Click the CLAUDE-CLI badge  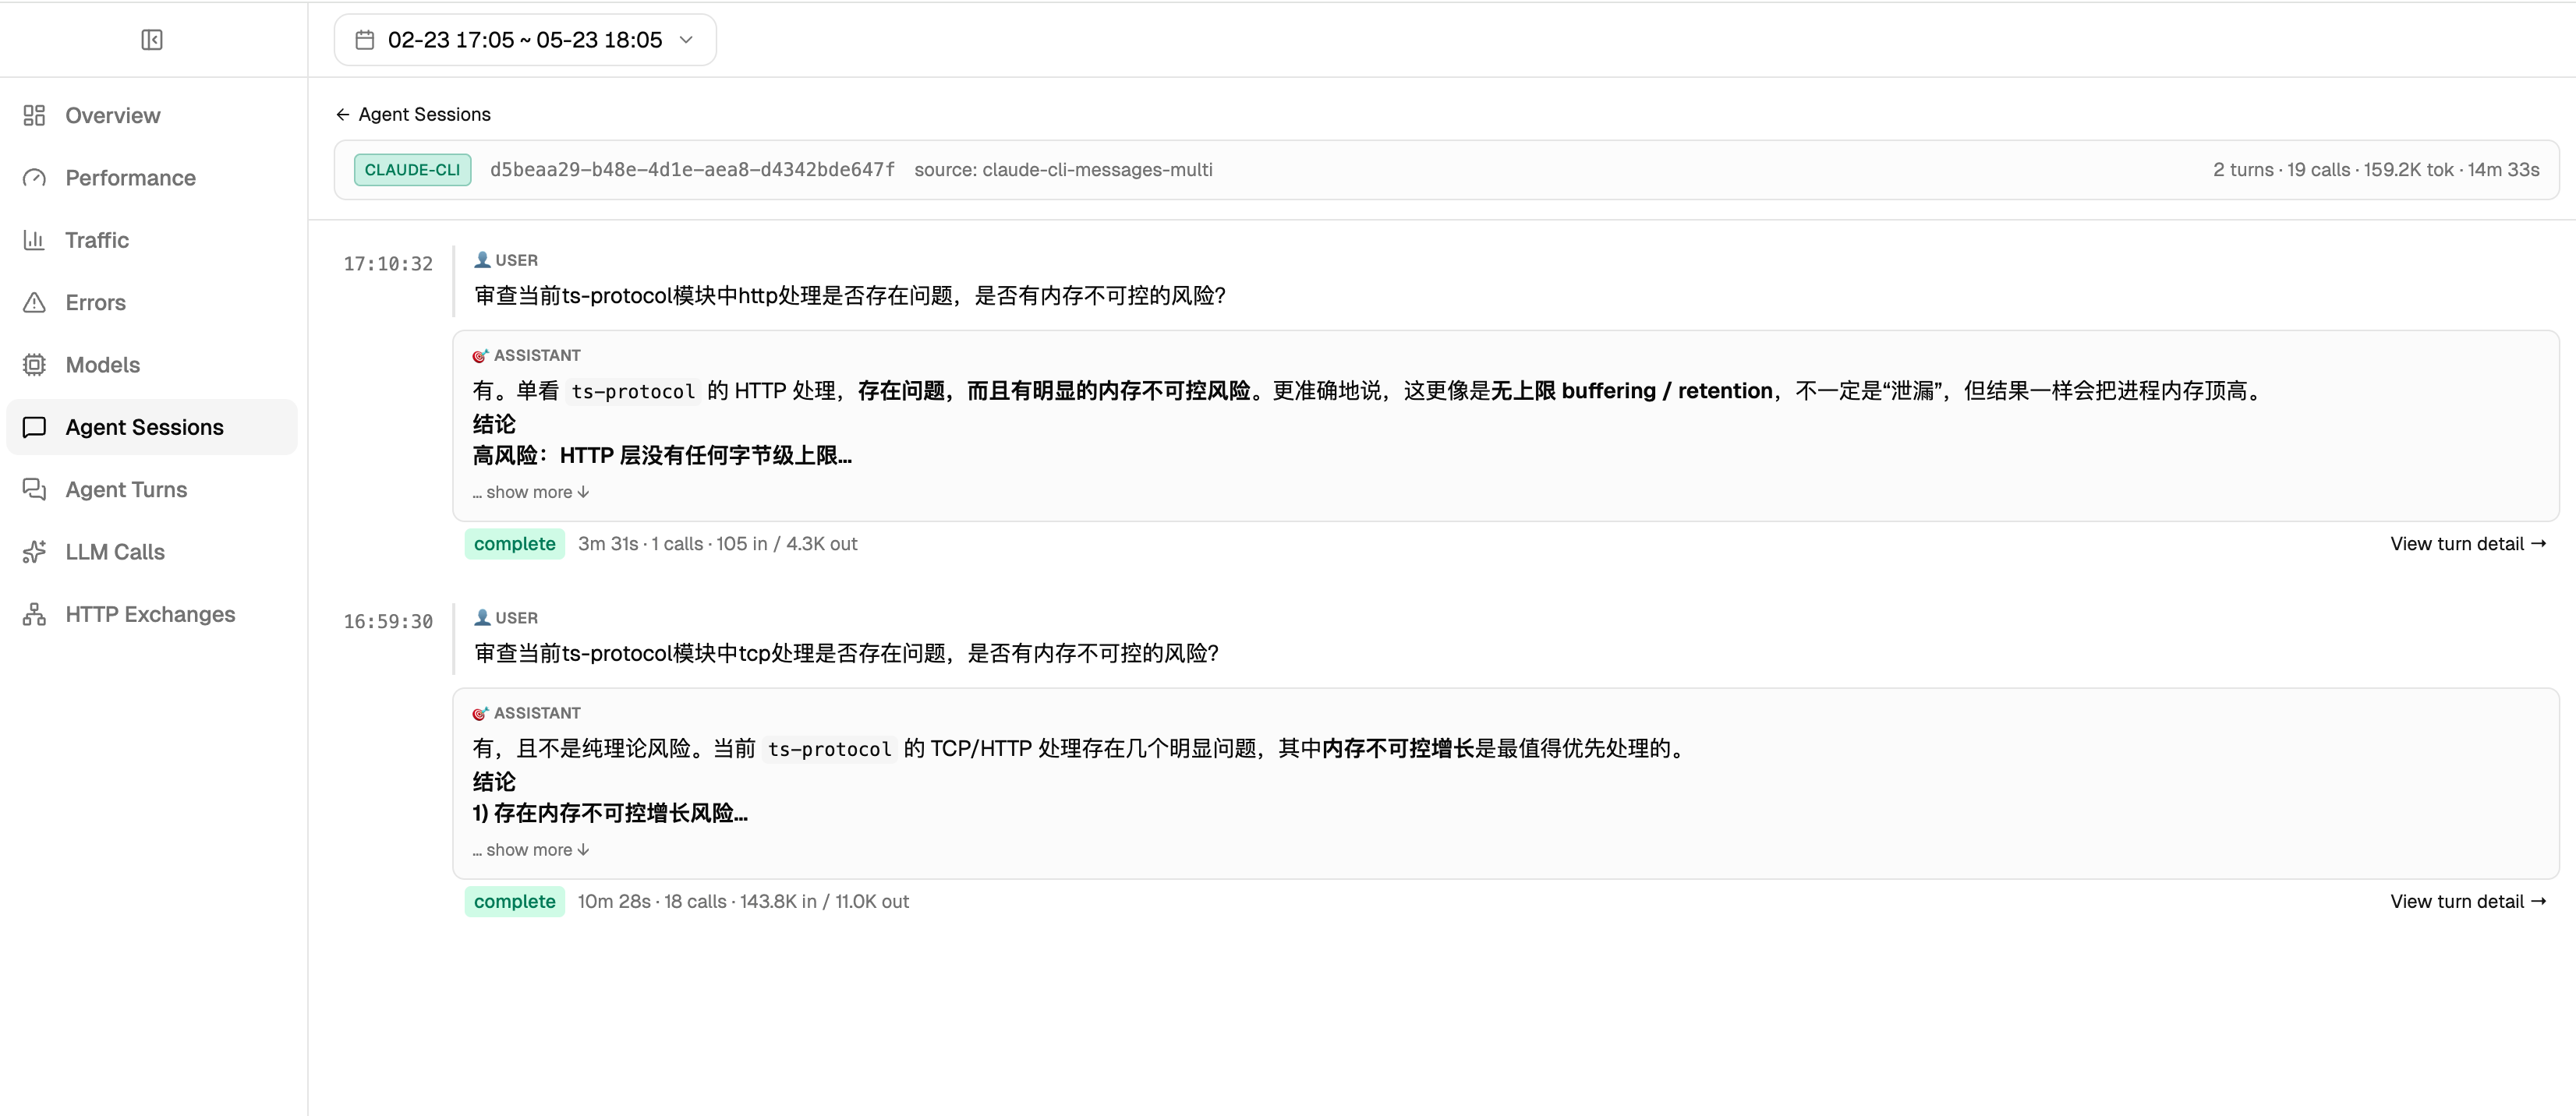pos(412,170)
